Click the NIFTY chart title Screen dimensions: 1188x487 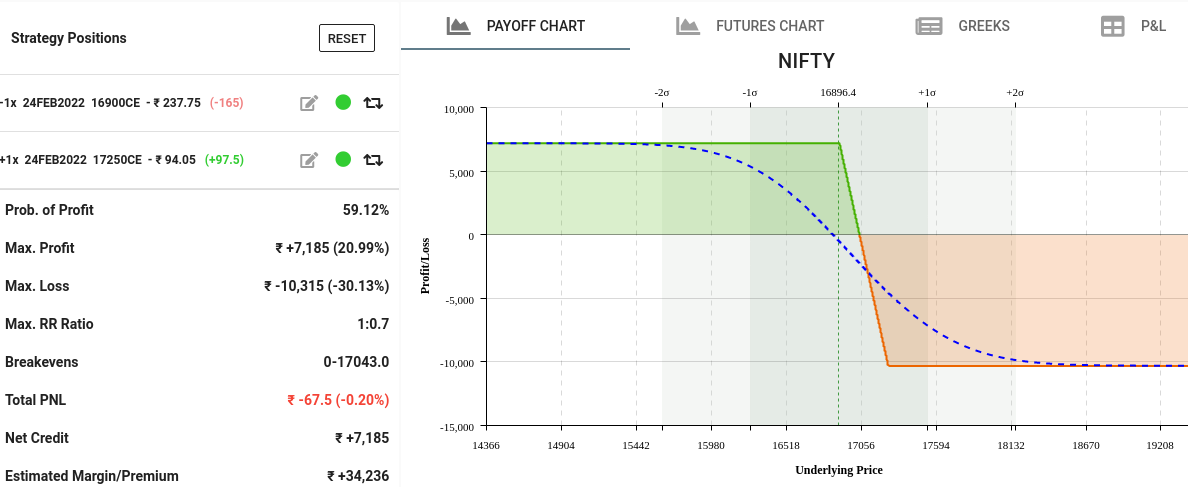[x=806, y=61]
